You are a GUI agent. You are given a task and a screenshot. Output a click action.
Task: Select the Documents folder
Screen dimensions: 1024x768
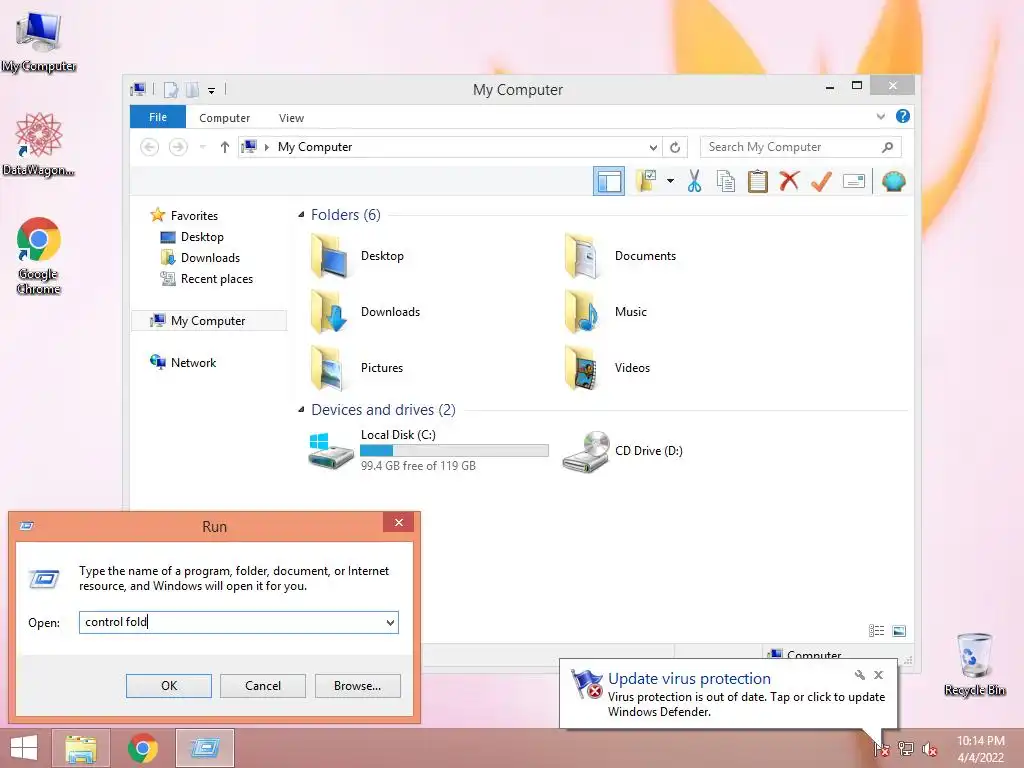pos(622,256)
